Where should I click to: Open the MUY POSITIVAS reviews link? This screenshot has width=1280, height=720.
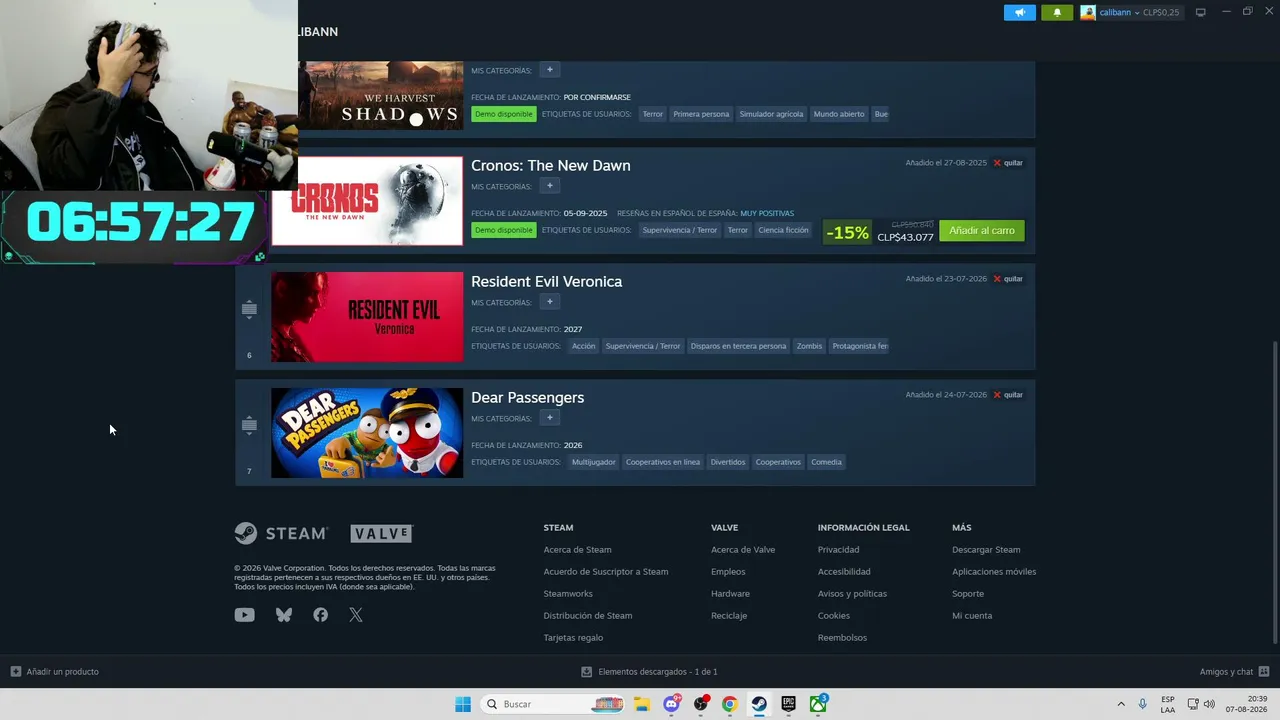tap(767, 213)
